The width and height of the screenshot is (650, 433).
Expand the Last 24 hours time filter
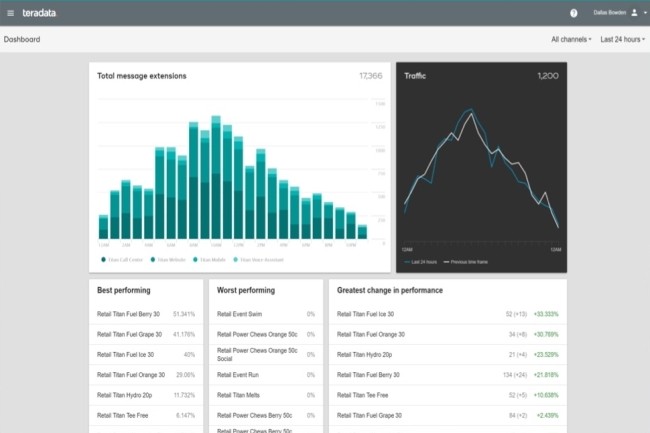coord(622,39)
